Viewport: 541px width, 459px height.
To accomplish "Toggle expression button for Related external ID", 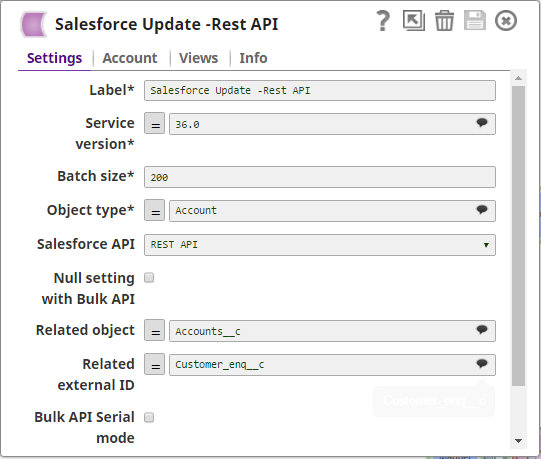I will (x=154, y=364).
